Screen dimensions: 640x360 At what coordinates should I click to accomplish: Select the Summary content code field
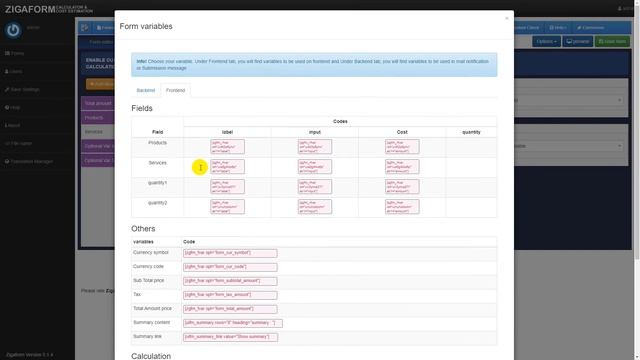[x=233, y=323]
